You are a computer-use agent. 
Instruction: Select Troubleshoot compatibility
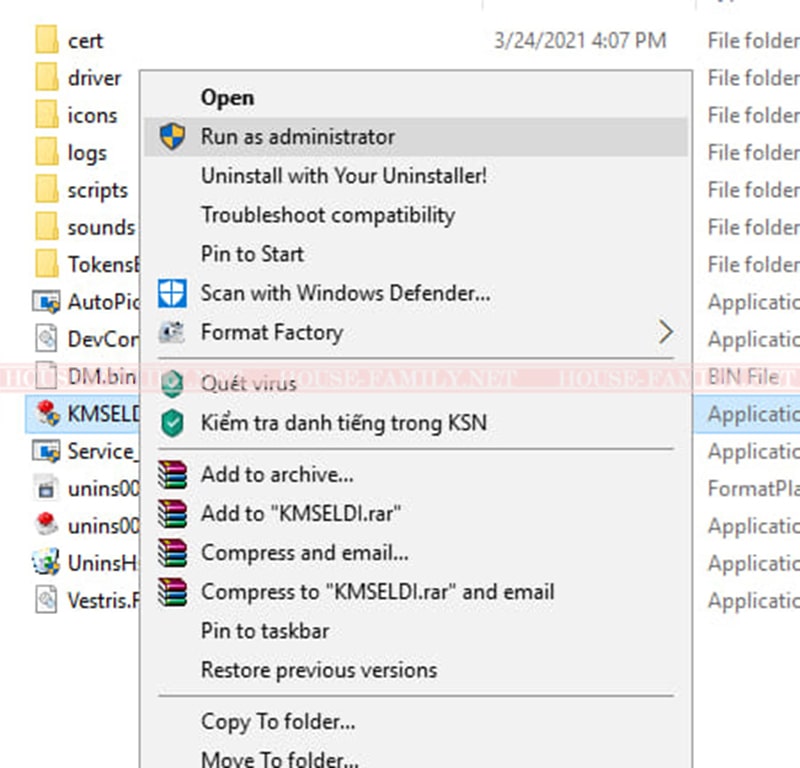[327, 215]
